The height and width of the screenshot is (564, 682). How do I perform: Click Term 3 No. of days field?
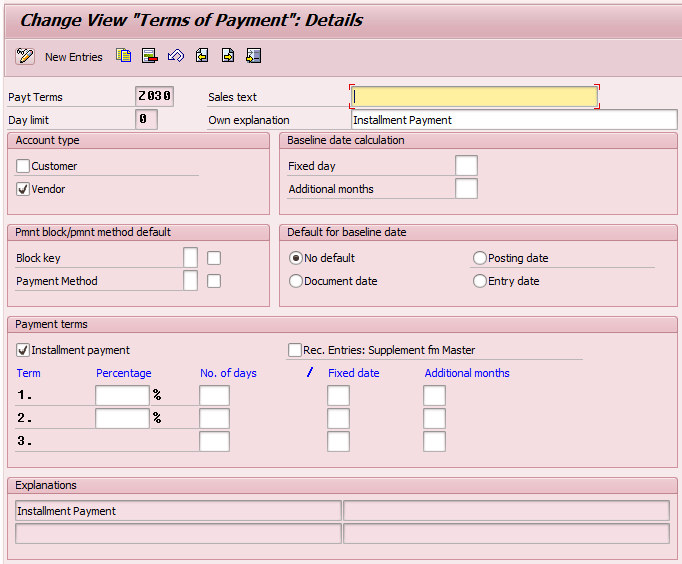[x=214, y=441]
